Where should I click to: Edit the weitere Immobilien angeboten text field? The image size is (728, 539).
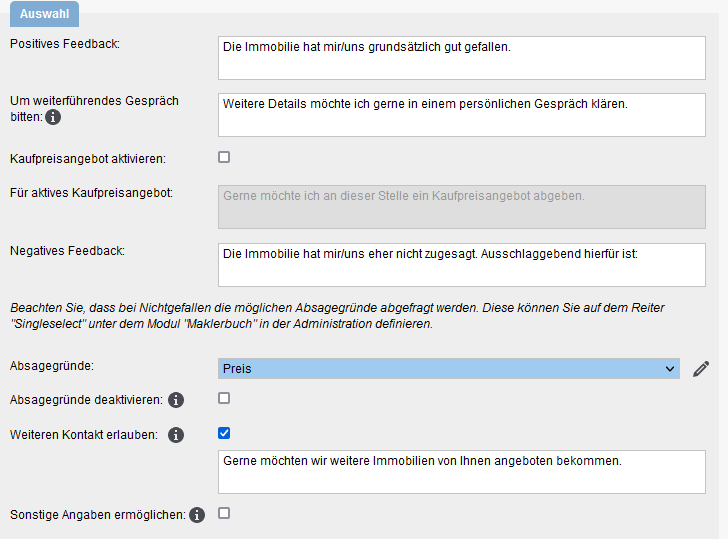pos(462,472)
